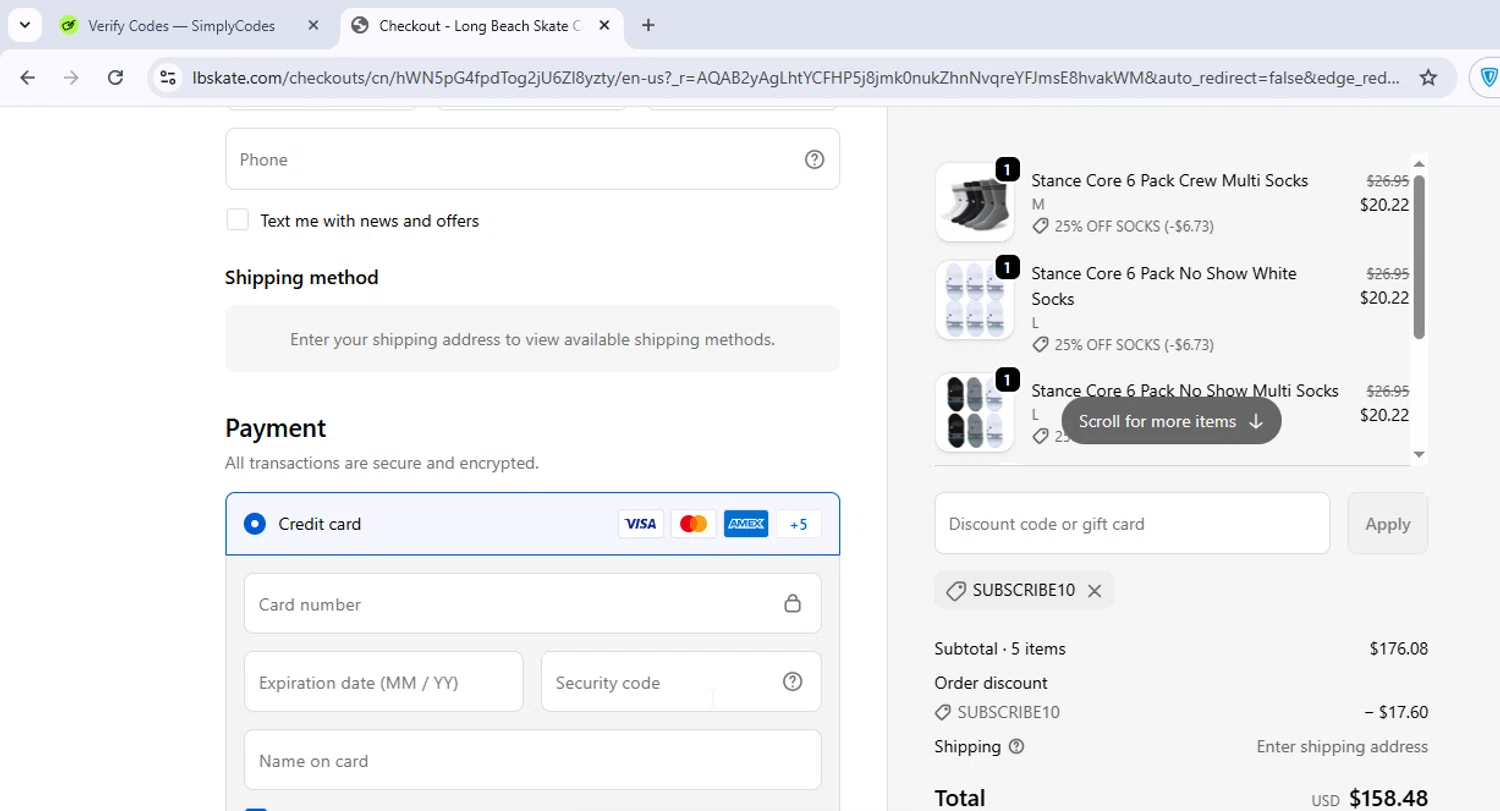Reload the checkout page
1500x811 pixels.
click(x=115, y=78)
